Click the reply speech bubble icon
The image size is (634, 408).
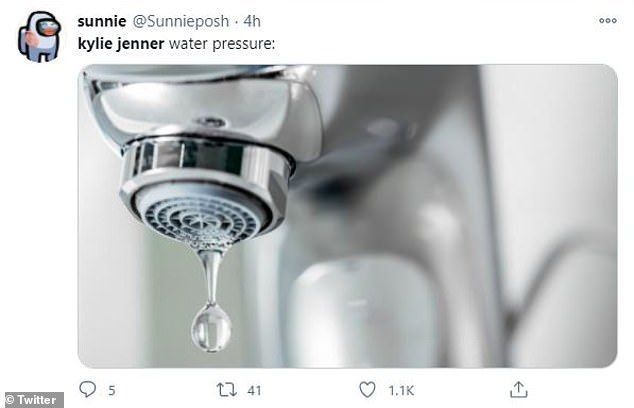coord(86,390)
